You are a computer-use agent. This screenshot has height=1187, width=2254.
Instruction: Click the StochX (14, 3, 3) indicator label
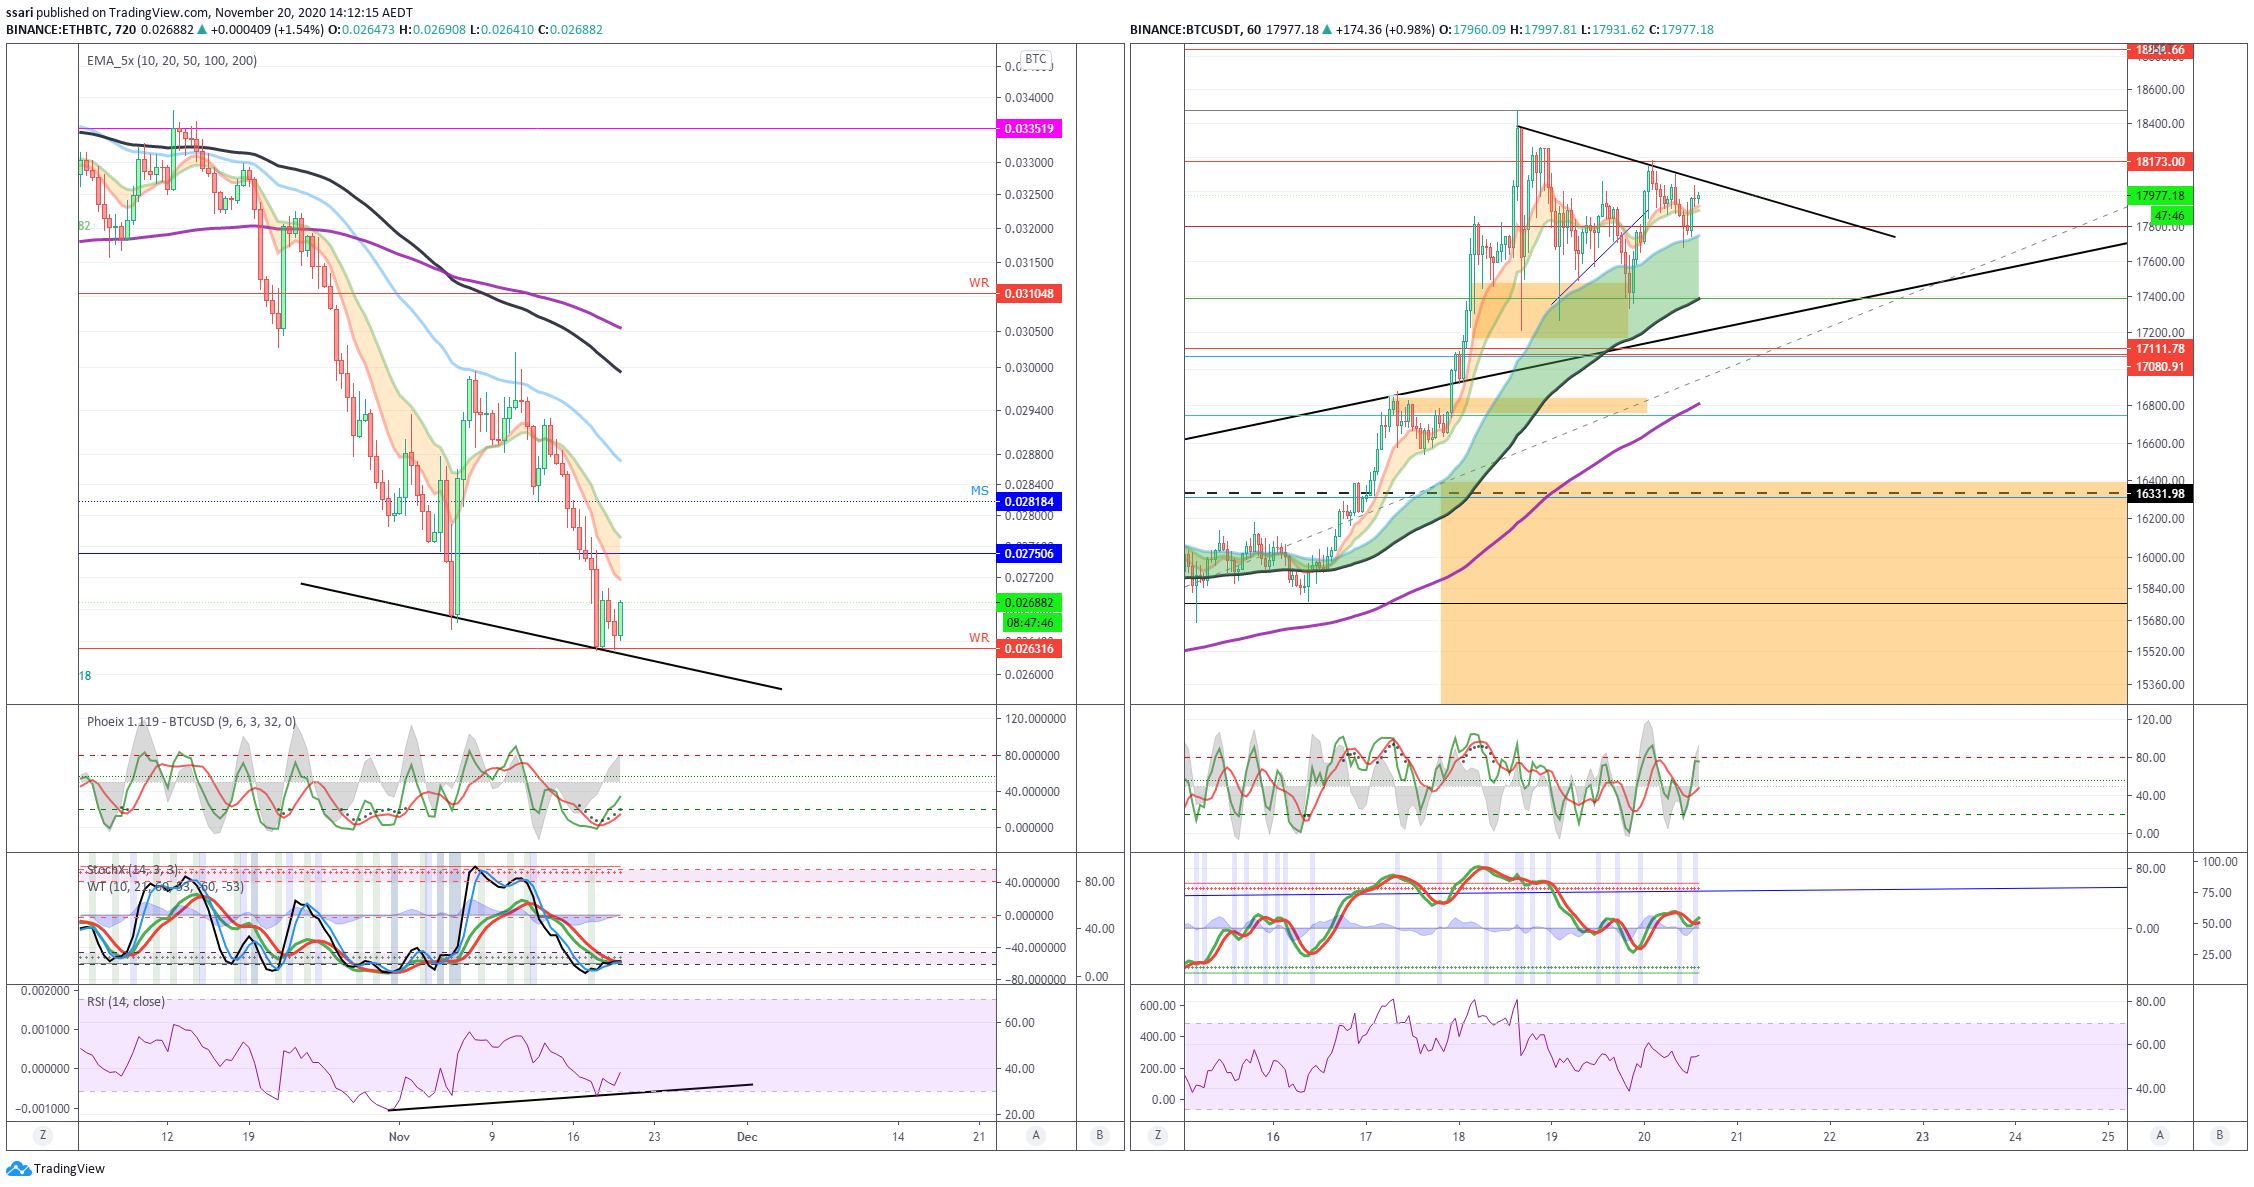133,870
